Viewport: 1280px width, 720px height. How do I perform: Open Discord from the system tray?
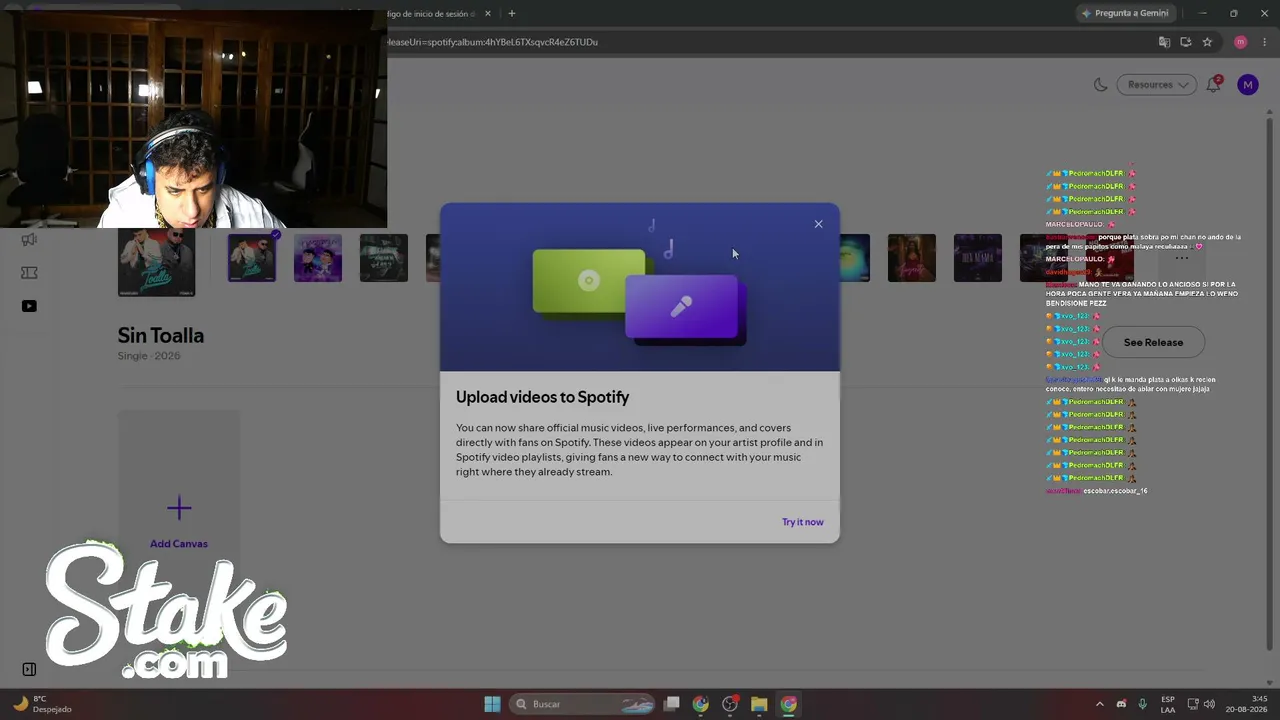coord(1121,704)
